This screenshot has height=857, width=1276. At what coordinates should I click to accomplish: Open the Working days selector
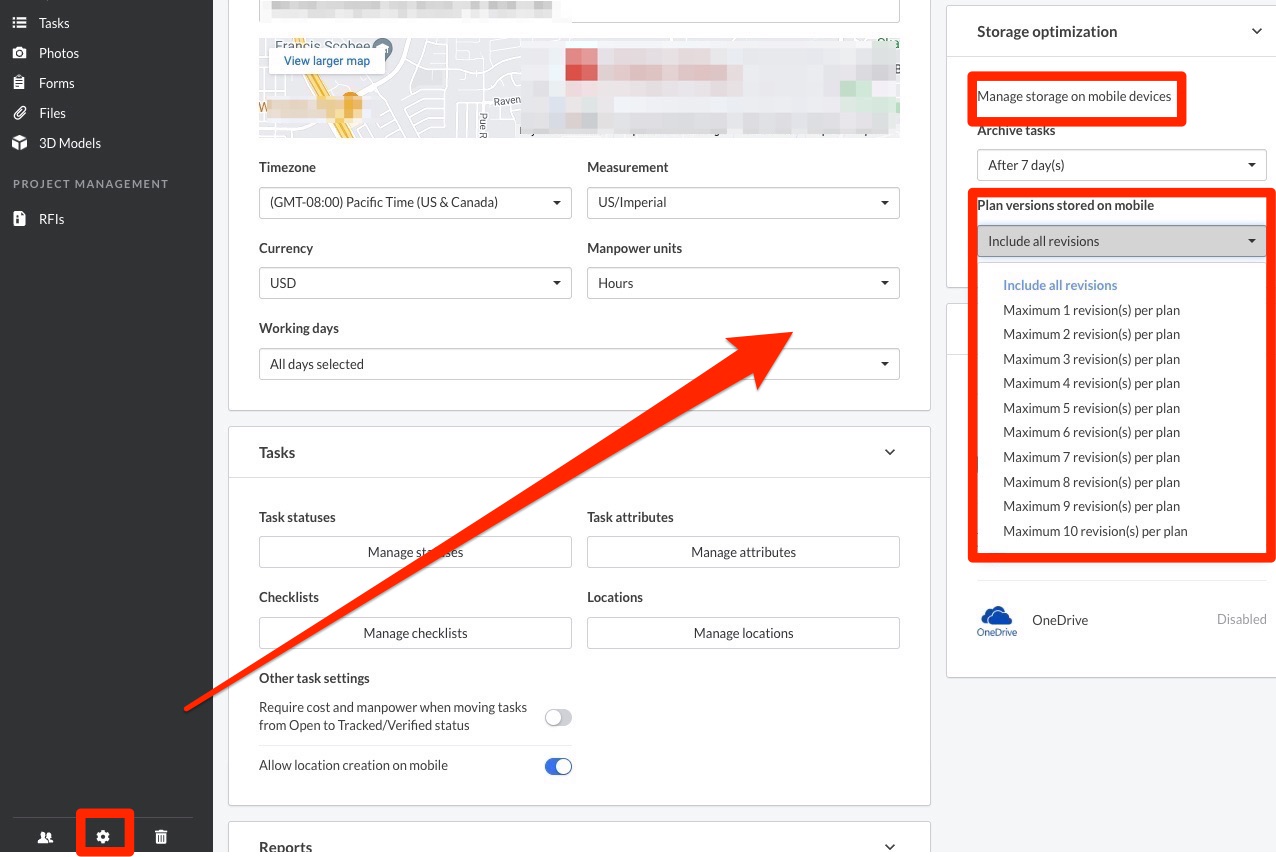coord(579,364)
